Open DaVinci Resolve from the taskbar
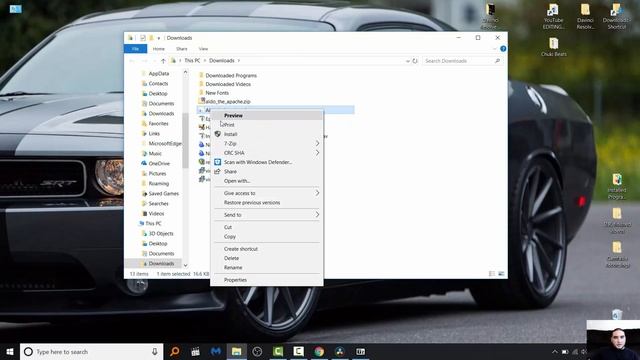 click(x=340, y=351)
